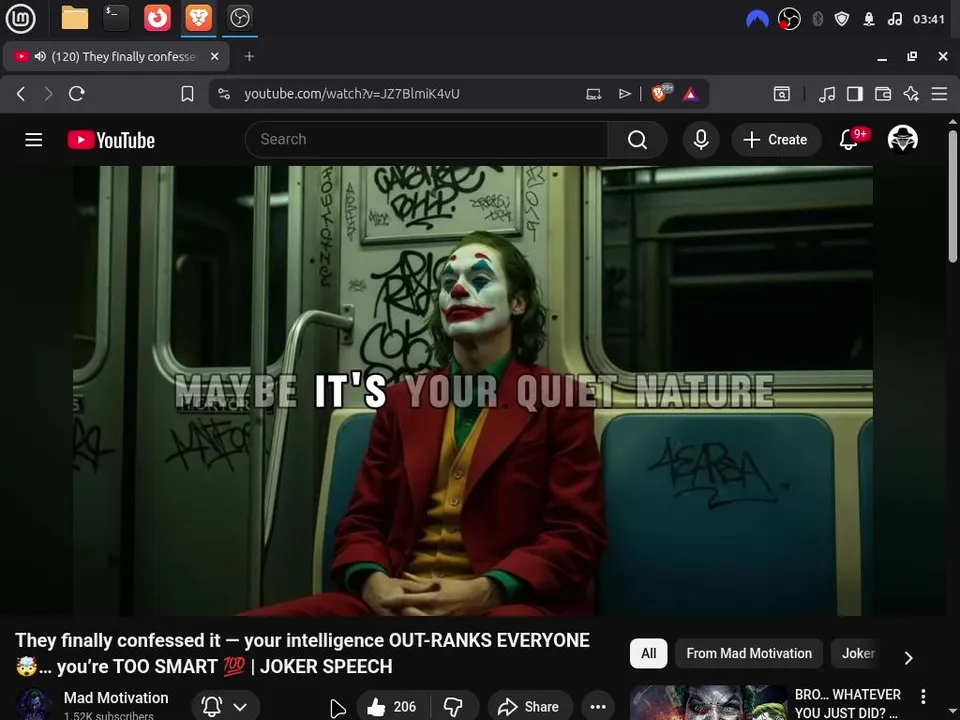Open options menu for 'BRO... WHATEVER' video
This screenshot has height=720, width=960.
pos(923,696)
